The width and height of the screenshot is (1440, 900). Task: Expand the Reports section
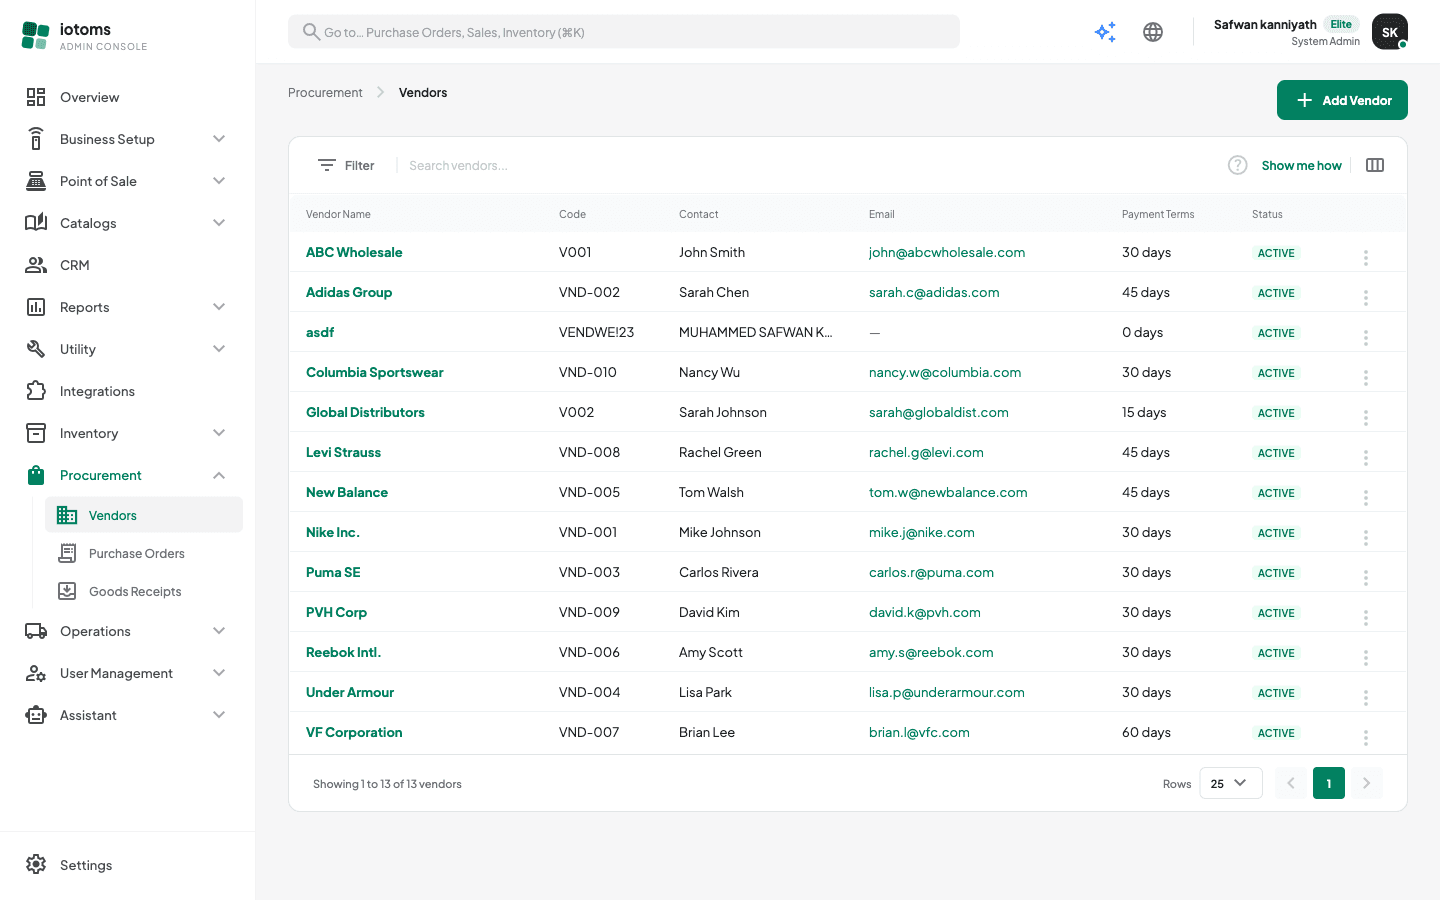coord(219,307)
